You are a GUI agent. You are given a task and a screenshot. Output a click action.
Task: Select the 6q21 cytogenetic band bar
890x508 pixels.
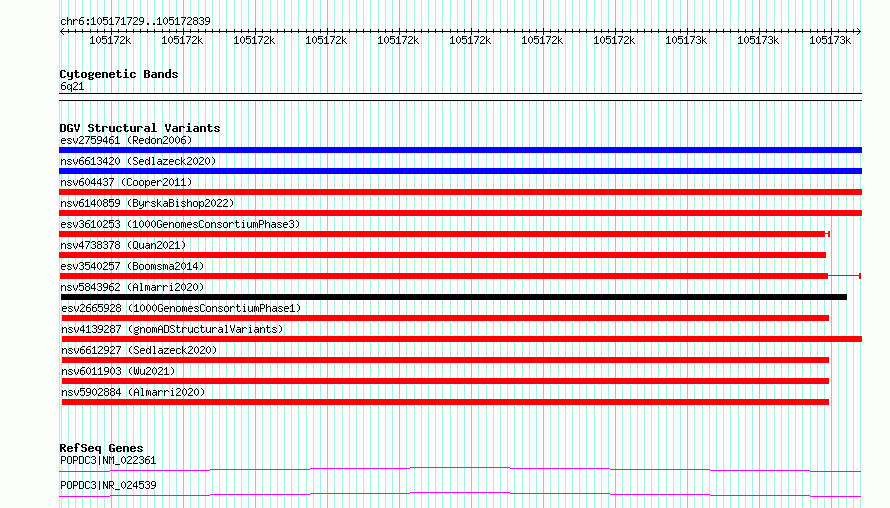pyautogui.click(x=460, y=97)
